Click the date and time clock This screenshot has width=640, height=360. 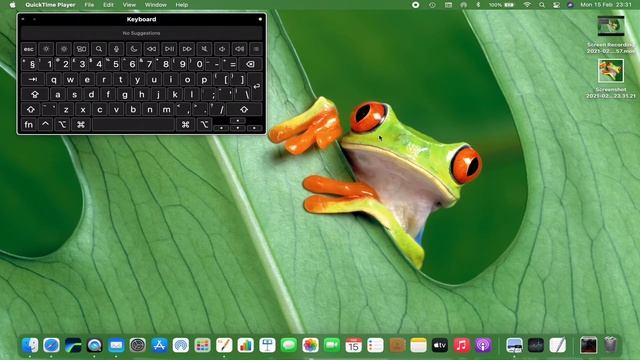click(606, 5)
